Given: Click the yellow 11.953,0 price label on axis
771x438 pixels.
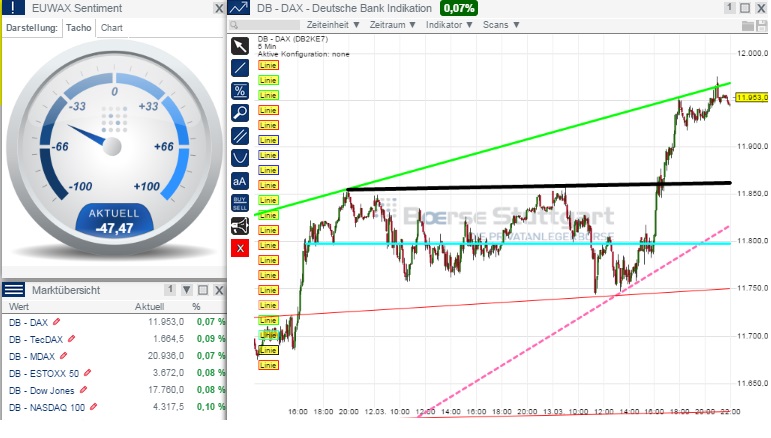Looking at the screenshot, I should [752, 97].
